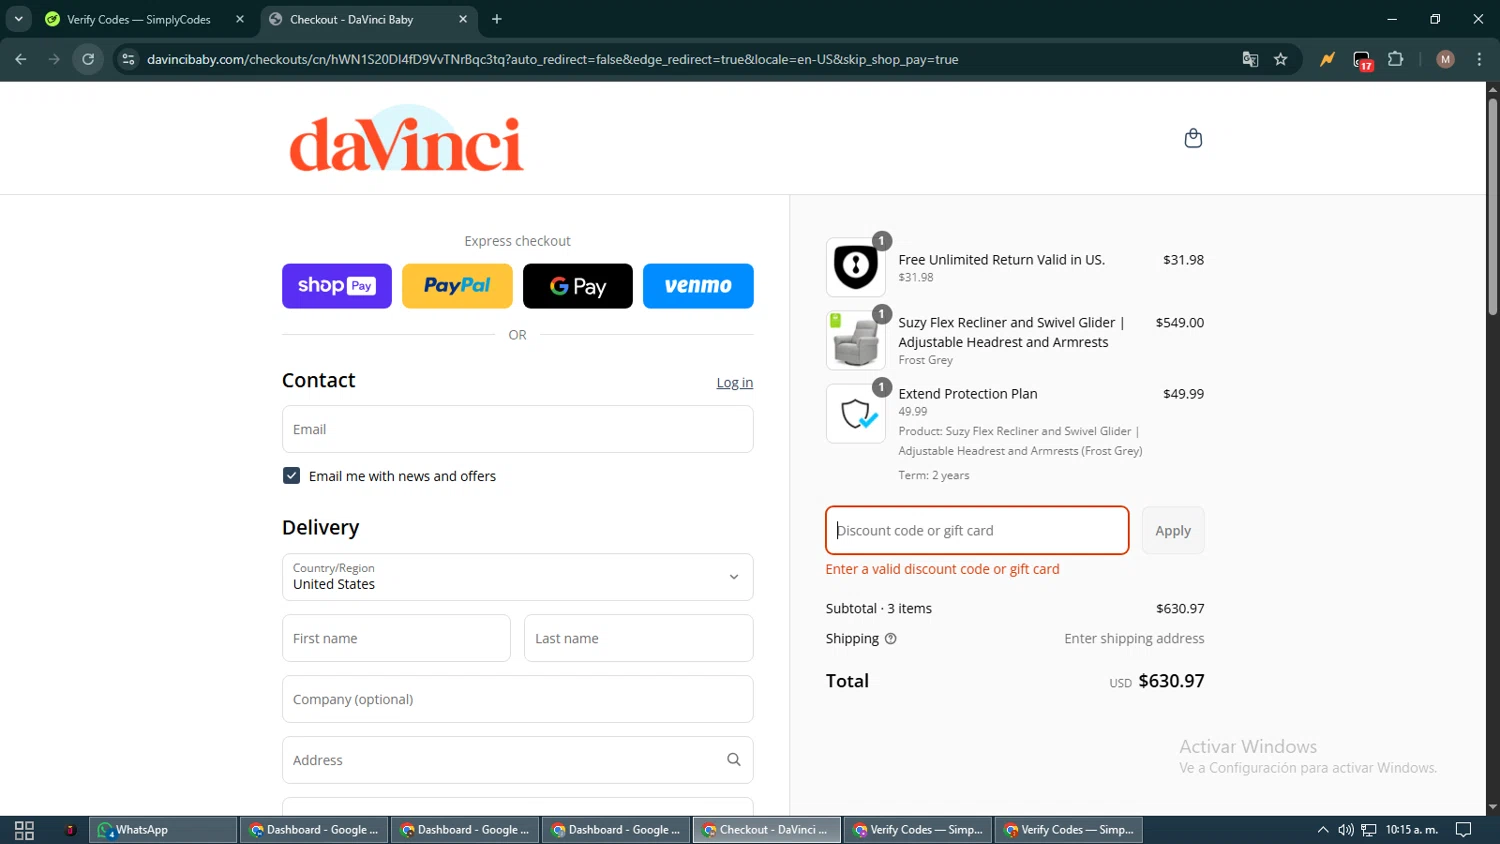
Task: Apply the discount code
Action: point(1173,530)
